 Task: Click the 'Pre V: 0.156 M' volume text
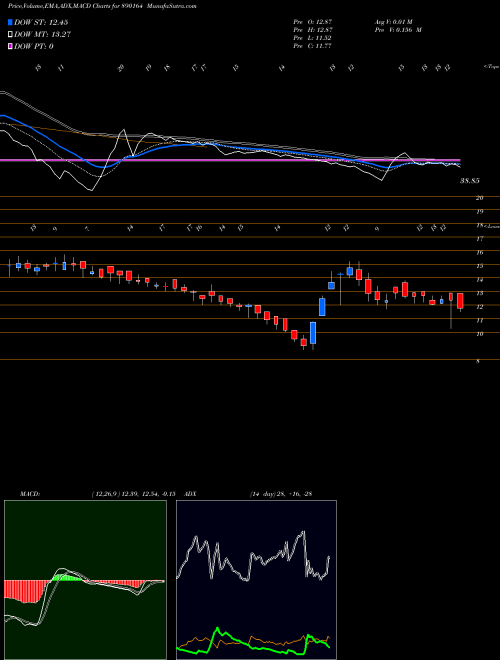399,30
